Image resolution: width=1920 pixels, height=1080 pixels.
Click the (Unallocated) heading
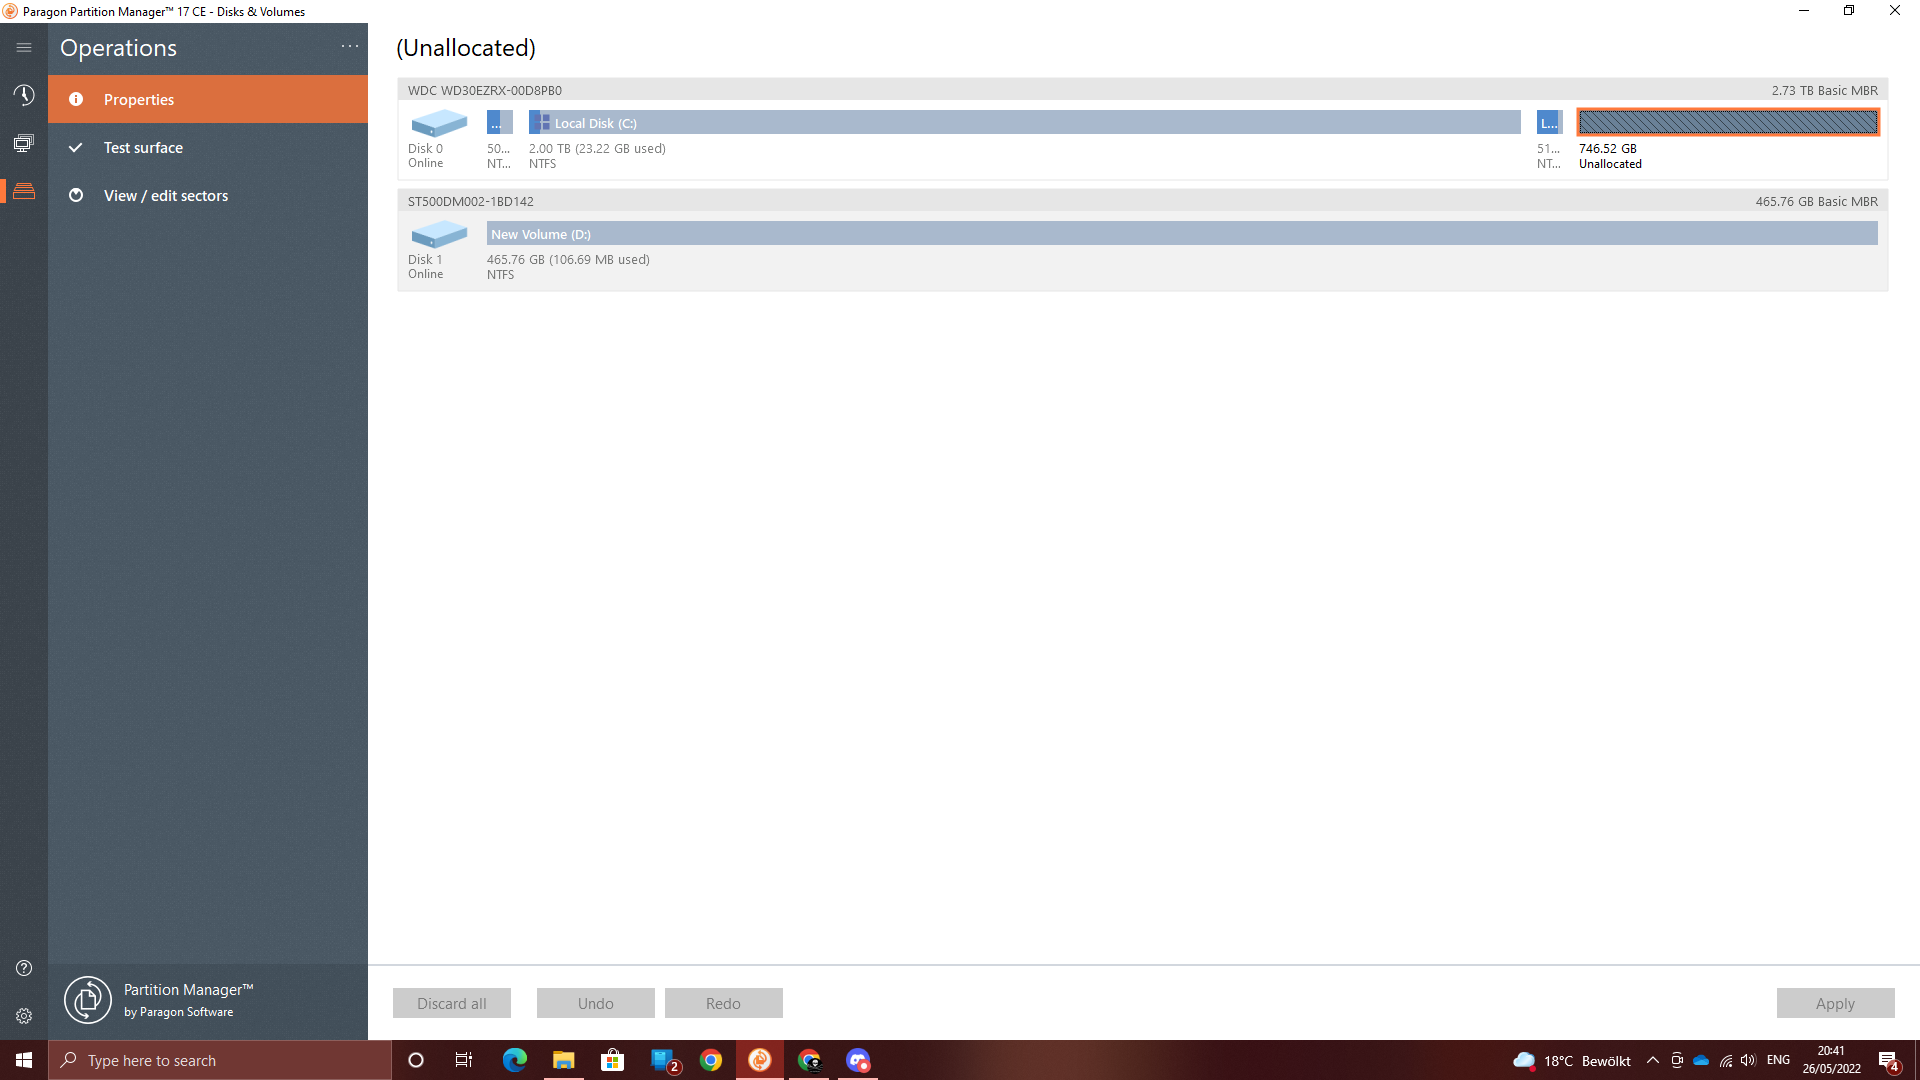[x=466, y=47]
